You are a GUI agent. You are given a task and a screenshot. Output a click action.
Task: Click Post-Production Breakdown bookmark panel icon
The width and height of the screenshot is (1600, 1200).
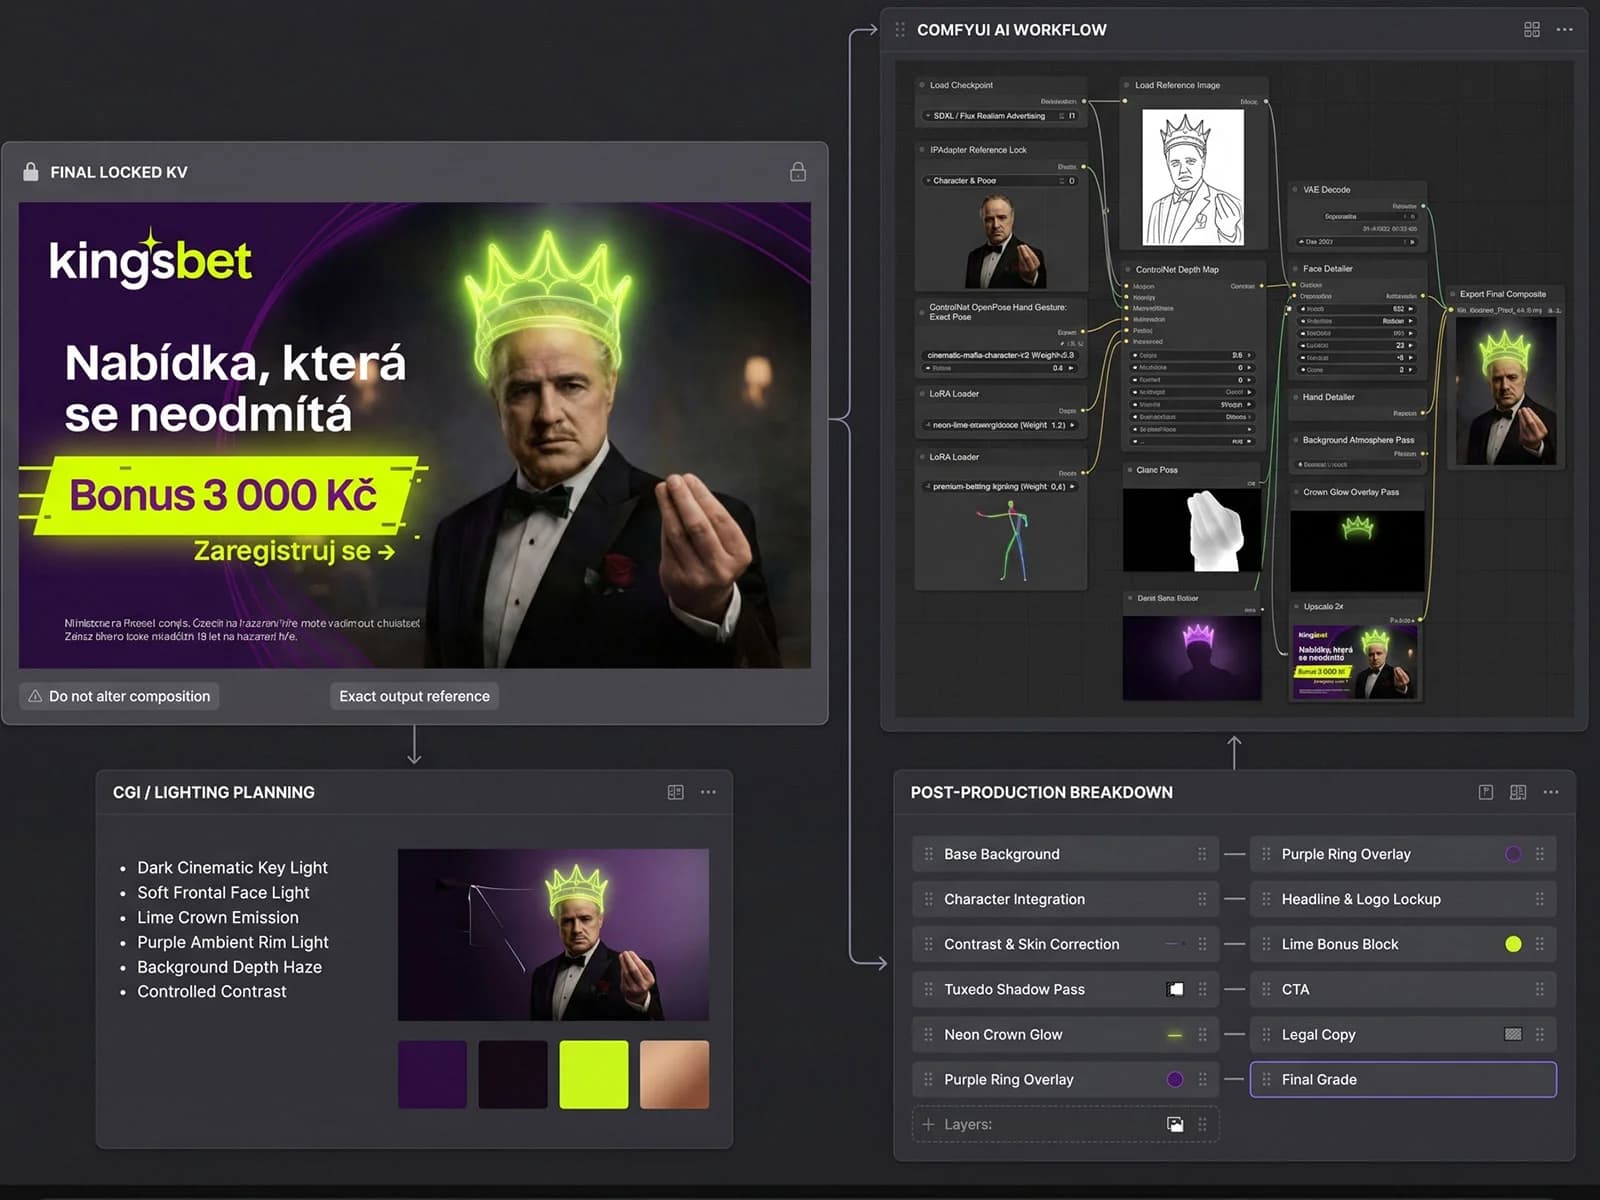1486,792
